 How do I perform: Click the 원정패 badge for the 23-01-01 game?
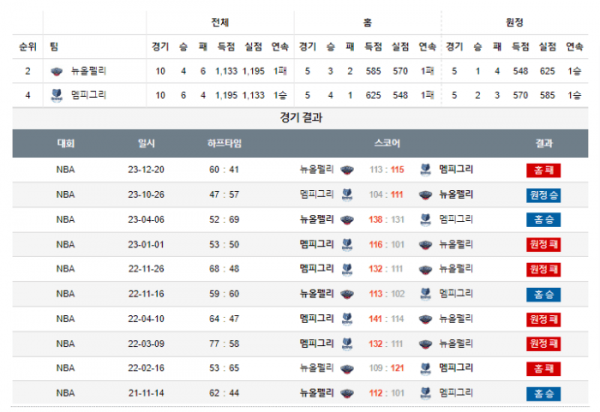(543, 245)
